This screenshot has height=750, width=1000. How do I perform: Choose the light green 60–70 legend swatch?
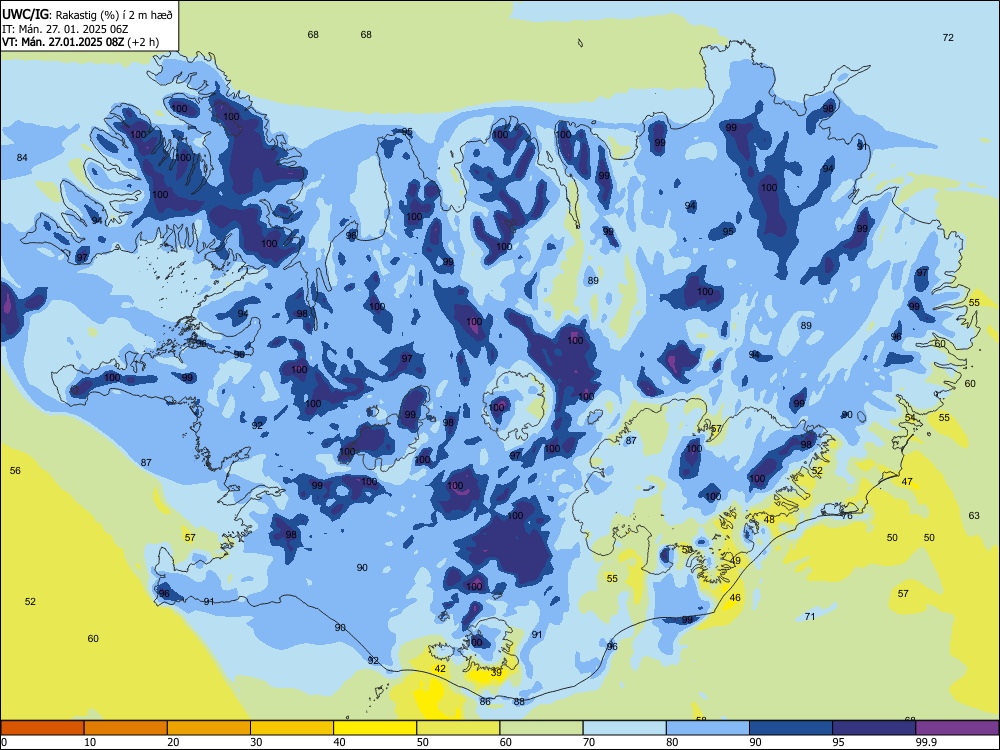541,728
